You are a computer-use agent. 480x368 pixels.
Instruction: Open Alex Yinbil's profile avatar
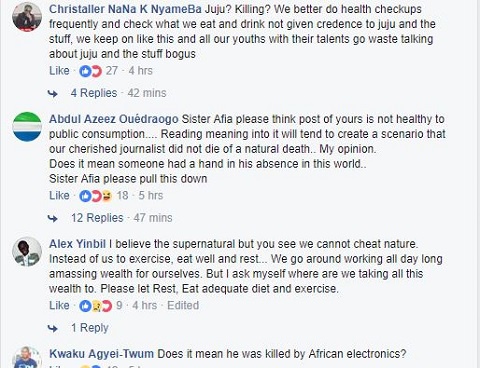point(27,251)
